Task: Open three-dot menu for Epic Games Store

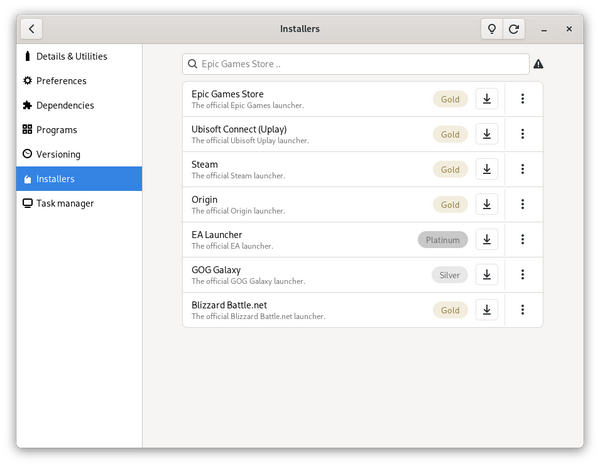Action: [x=522, y=99]
